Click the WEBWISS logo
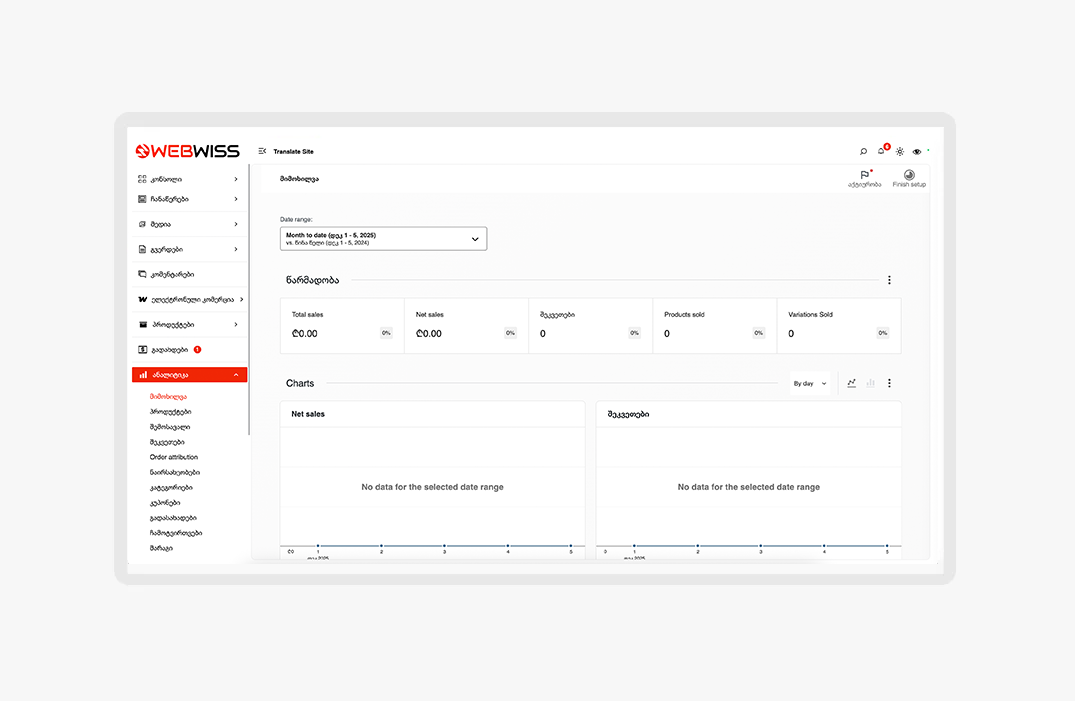The height and width of the screenshot is (701, 1075). coord(188,151)
